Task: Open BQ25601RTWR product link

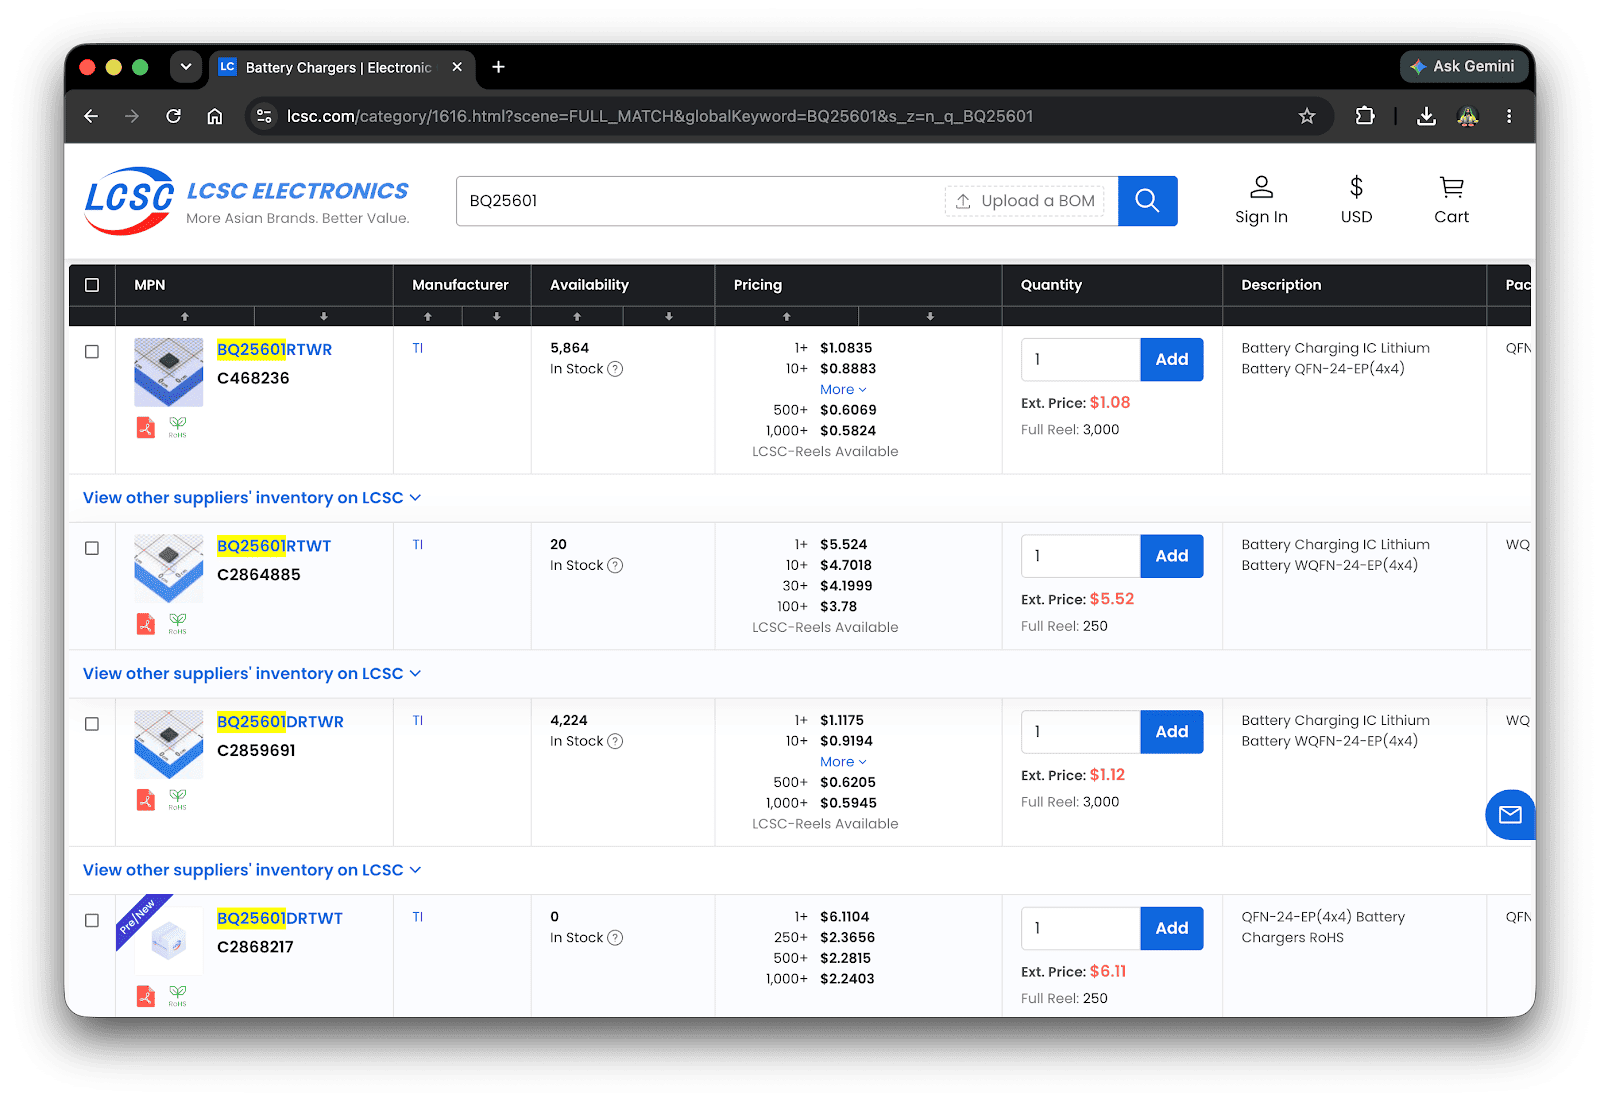Action: [x=274, y=349]
